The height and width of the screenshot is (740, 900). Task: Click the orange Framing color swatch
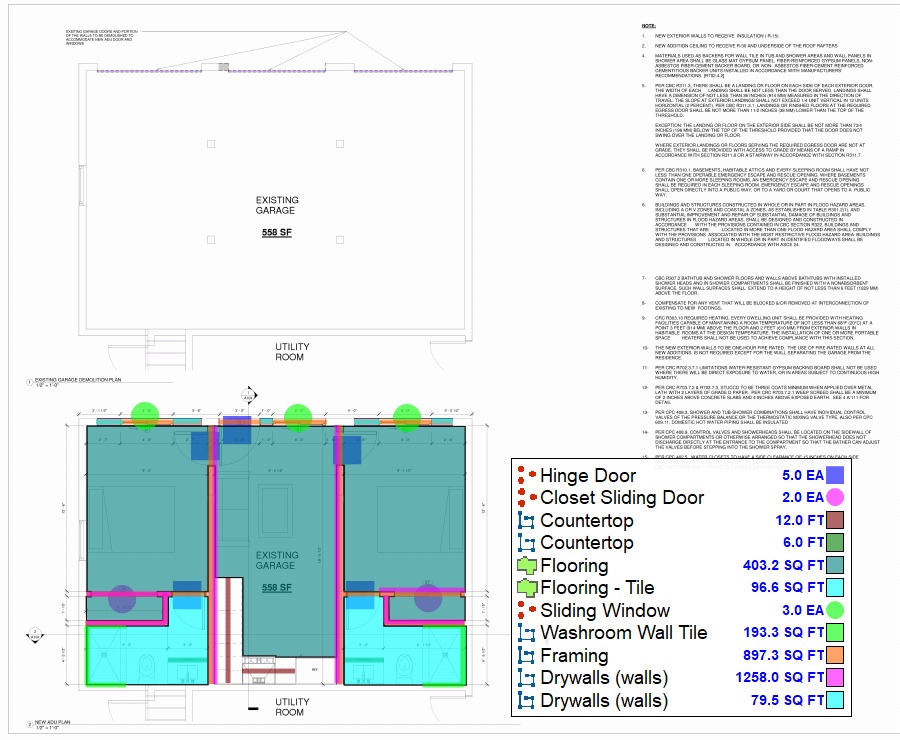point(838,656)
